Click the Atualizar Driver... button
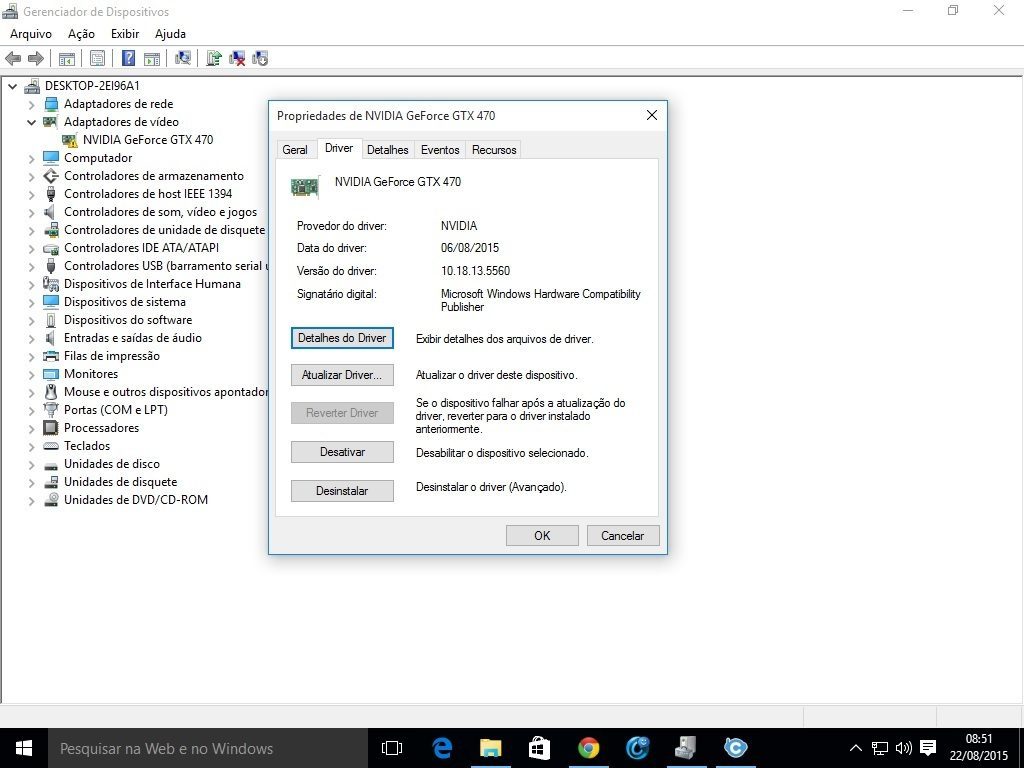Screen dimensions: 1024x768 (342, 375)
